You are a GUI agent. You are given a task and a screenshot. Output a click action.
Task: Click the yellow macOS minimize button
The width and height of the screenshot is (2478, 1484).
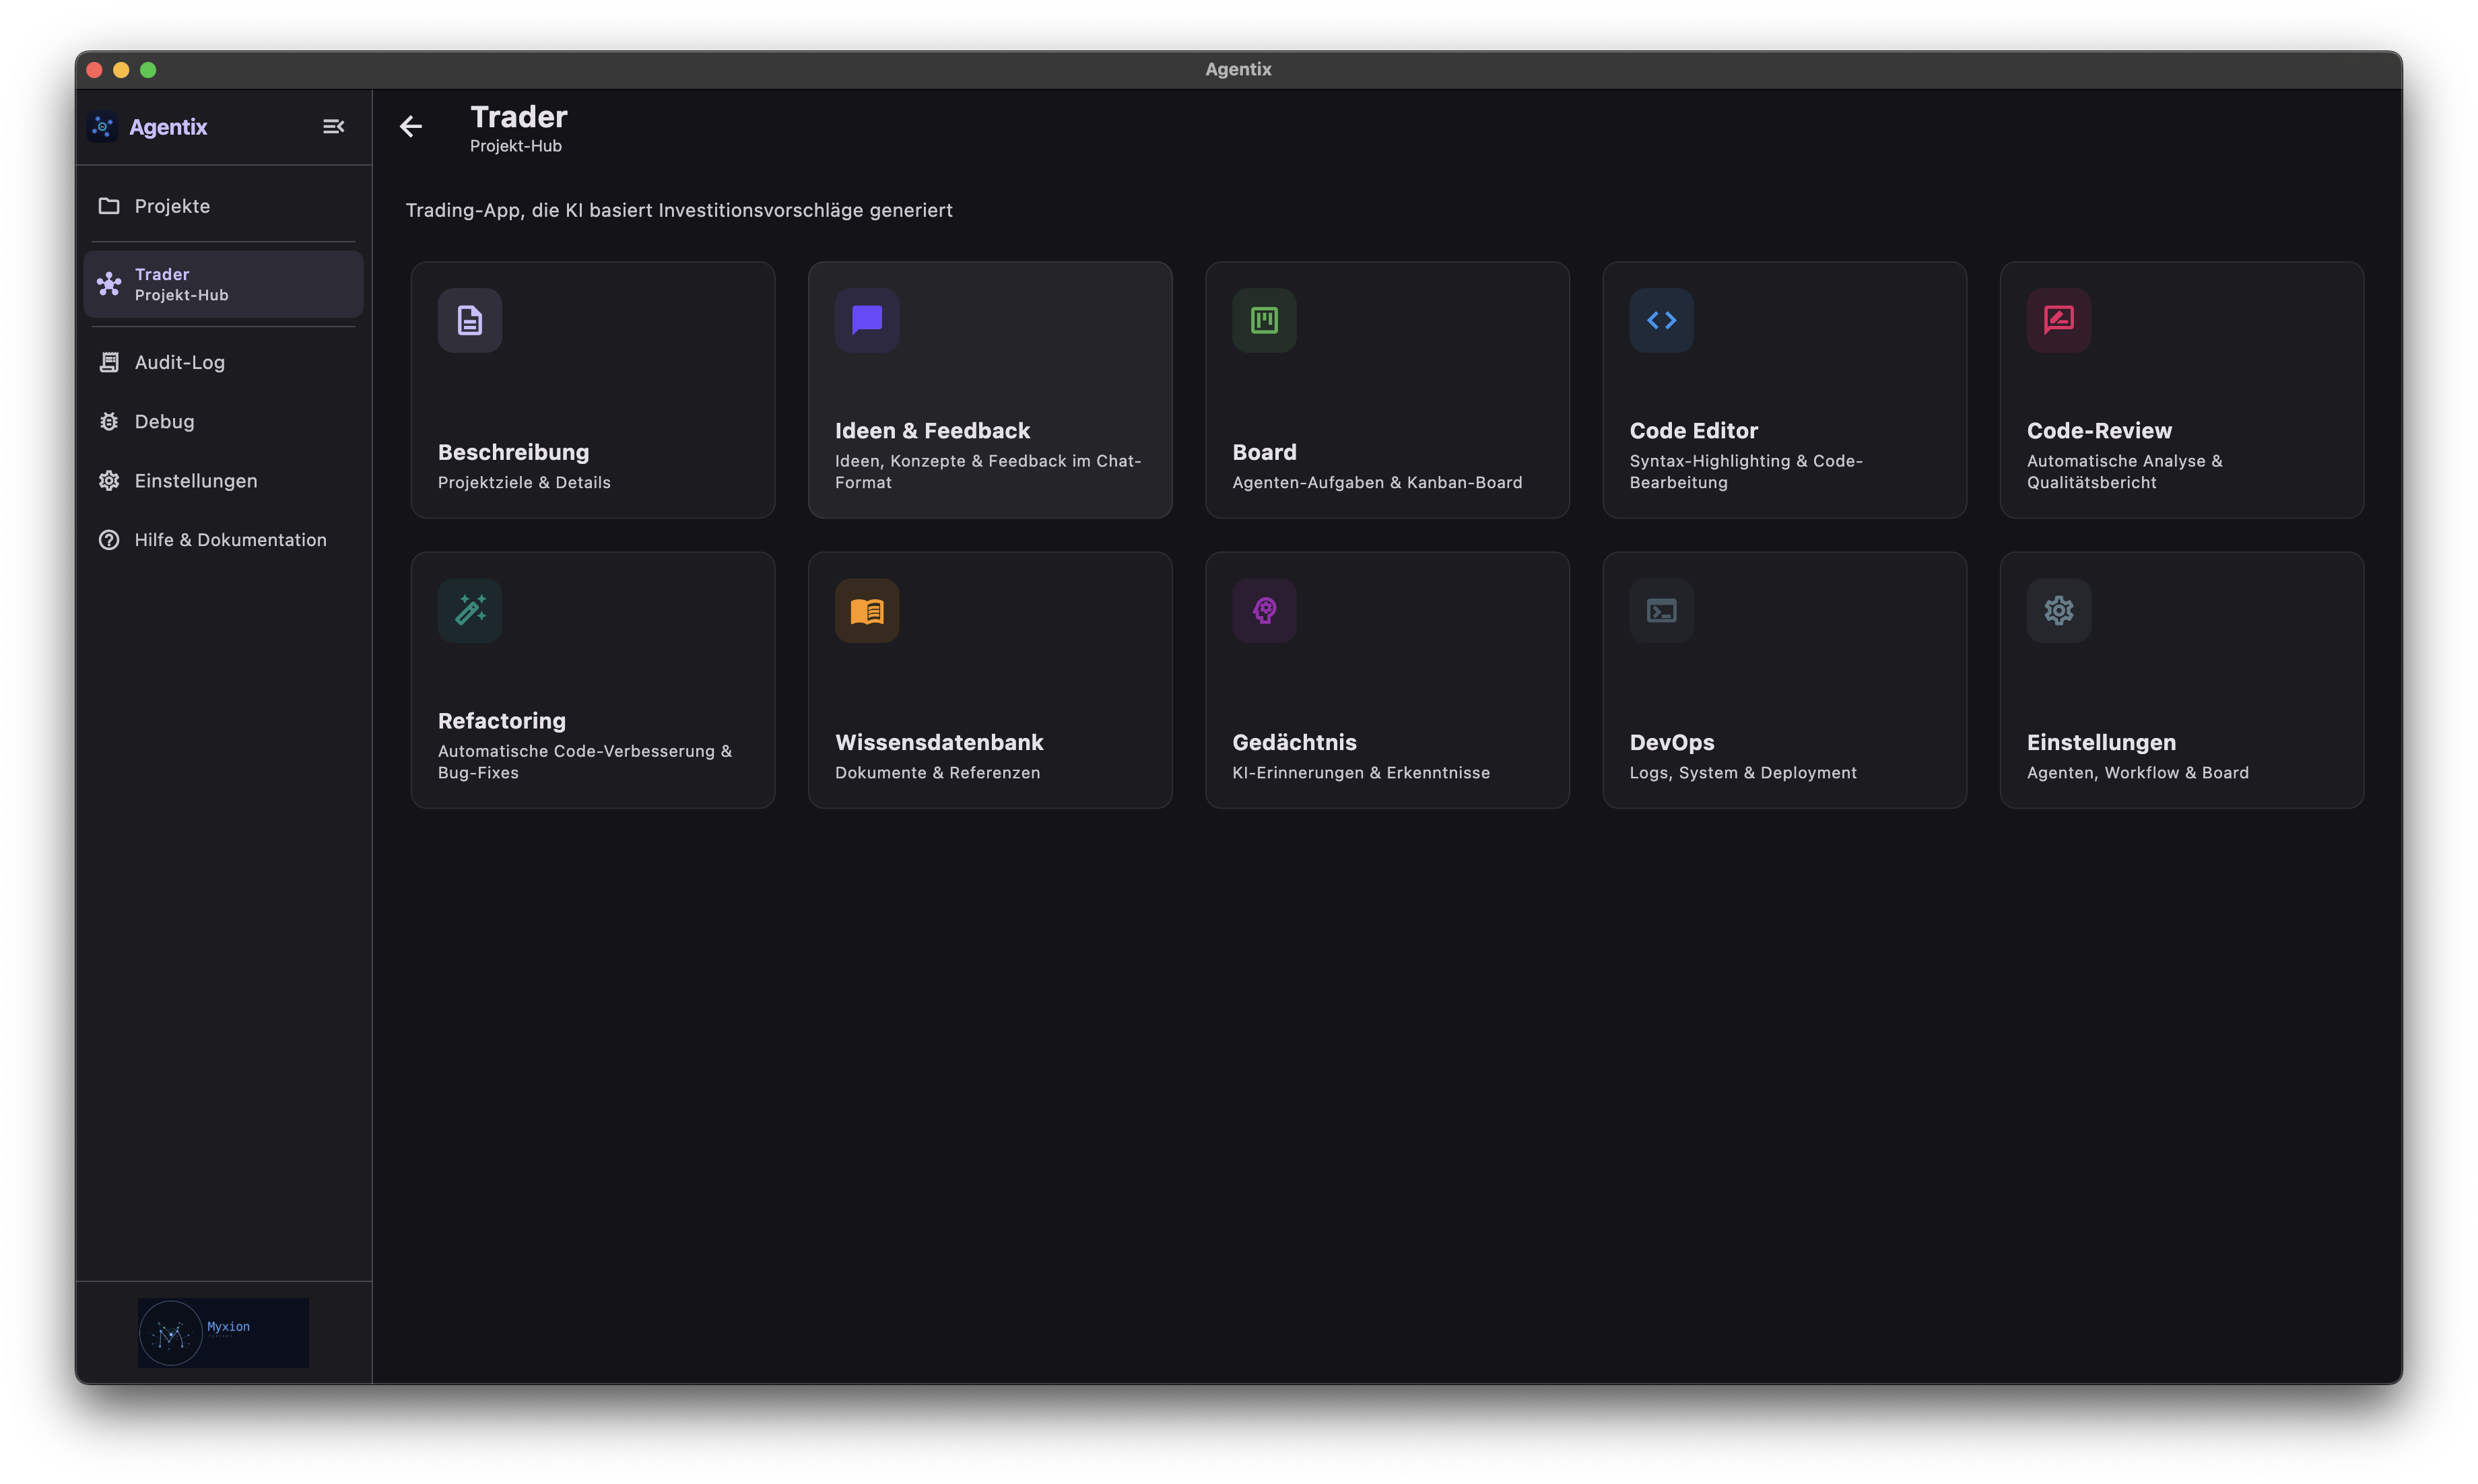[x=121, y=69]
